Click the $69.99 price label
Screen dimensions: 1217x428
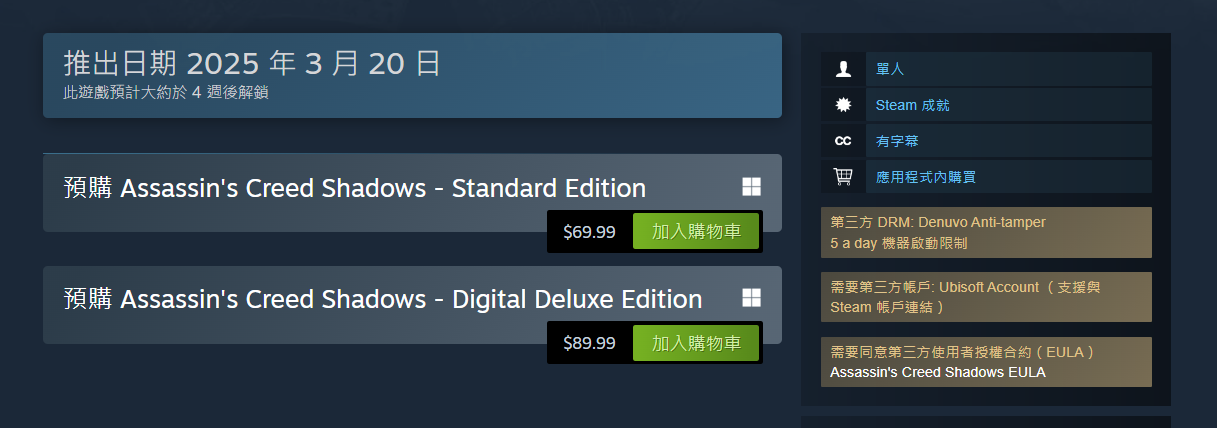589,232
